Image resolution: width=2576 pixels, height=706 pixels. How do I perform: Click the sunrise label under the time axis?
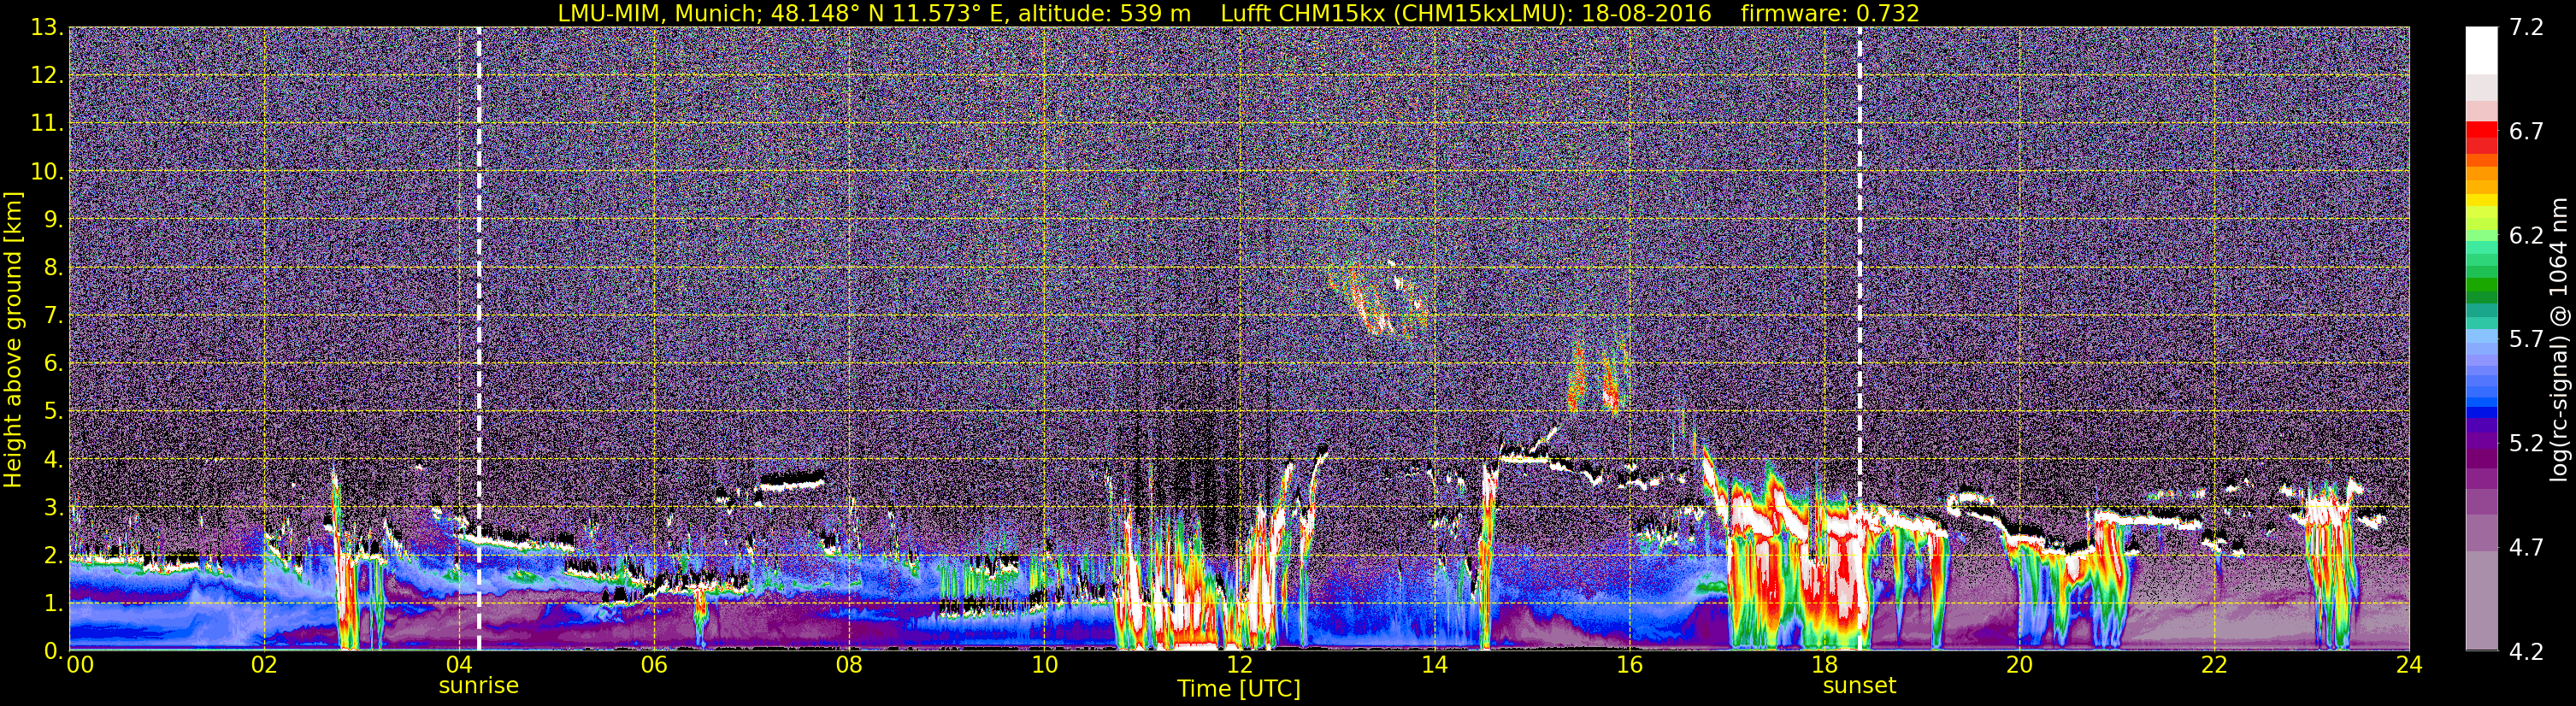click(478, 686)
